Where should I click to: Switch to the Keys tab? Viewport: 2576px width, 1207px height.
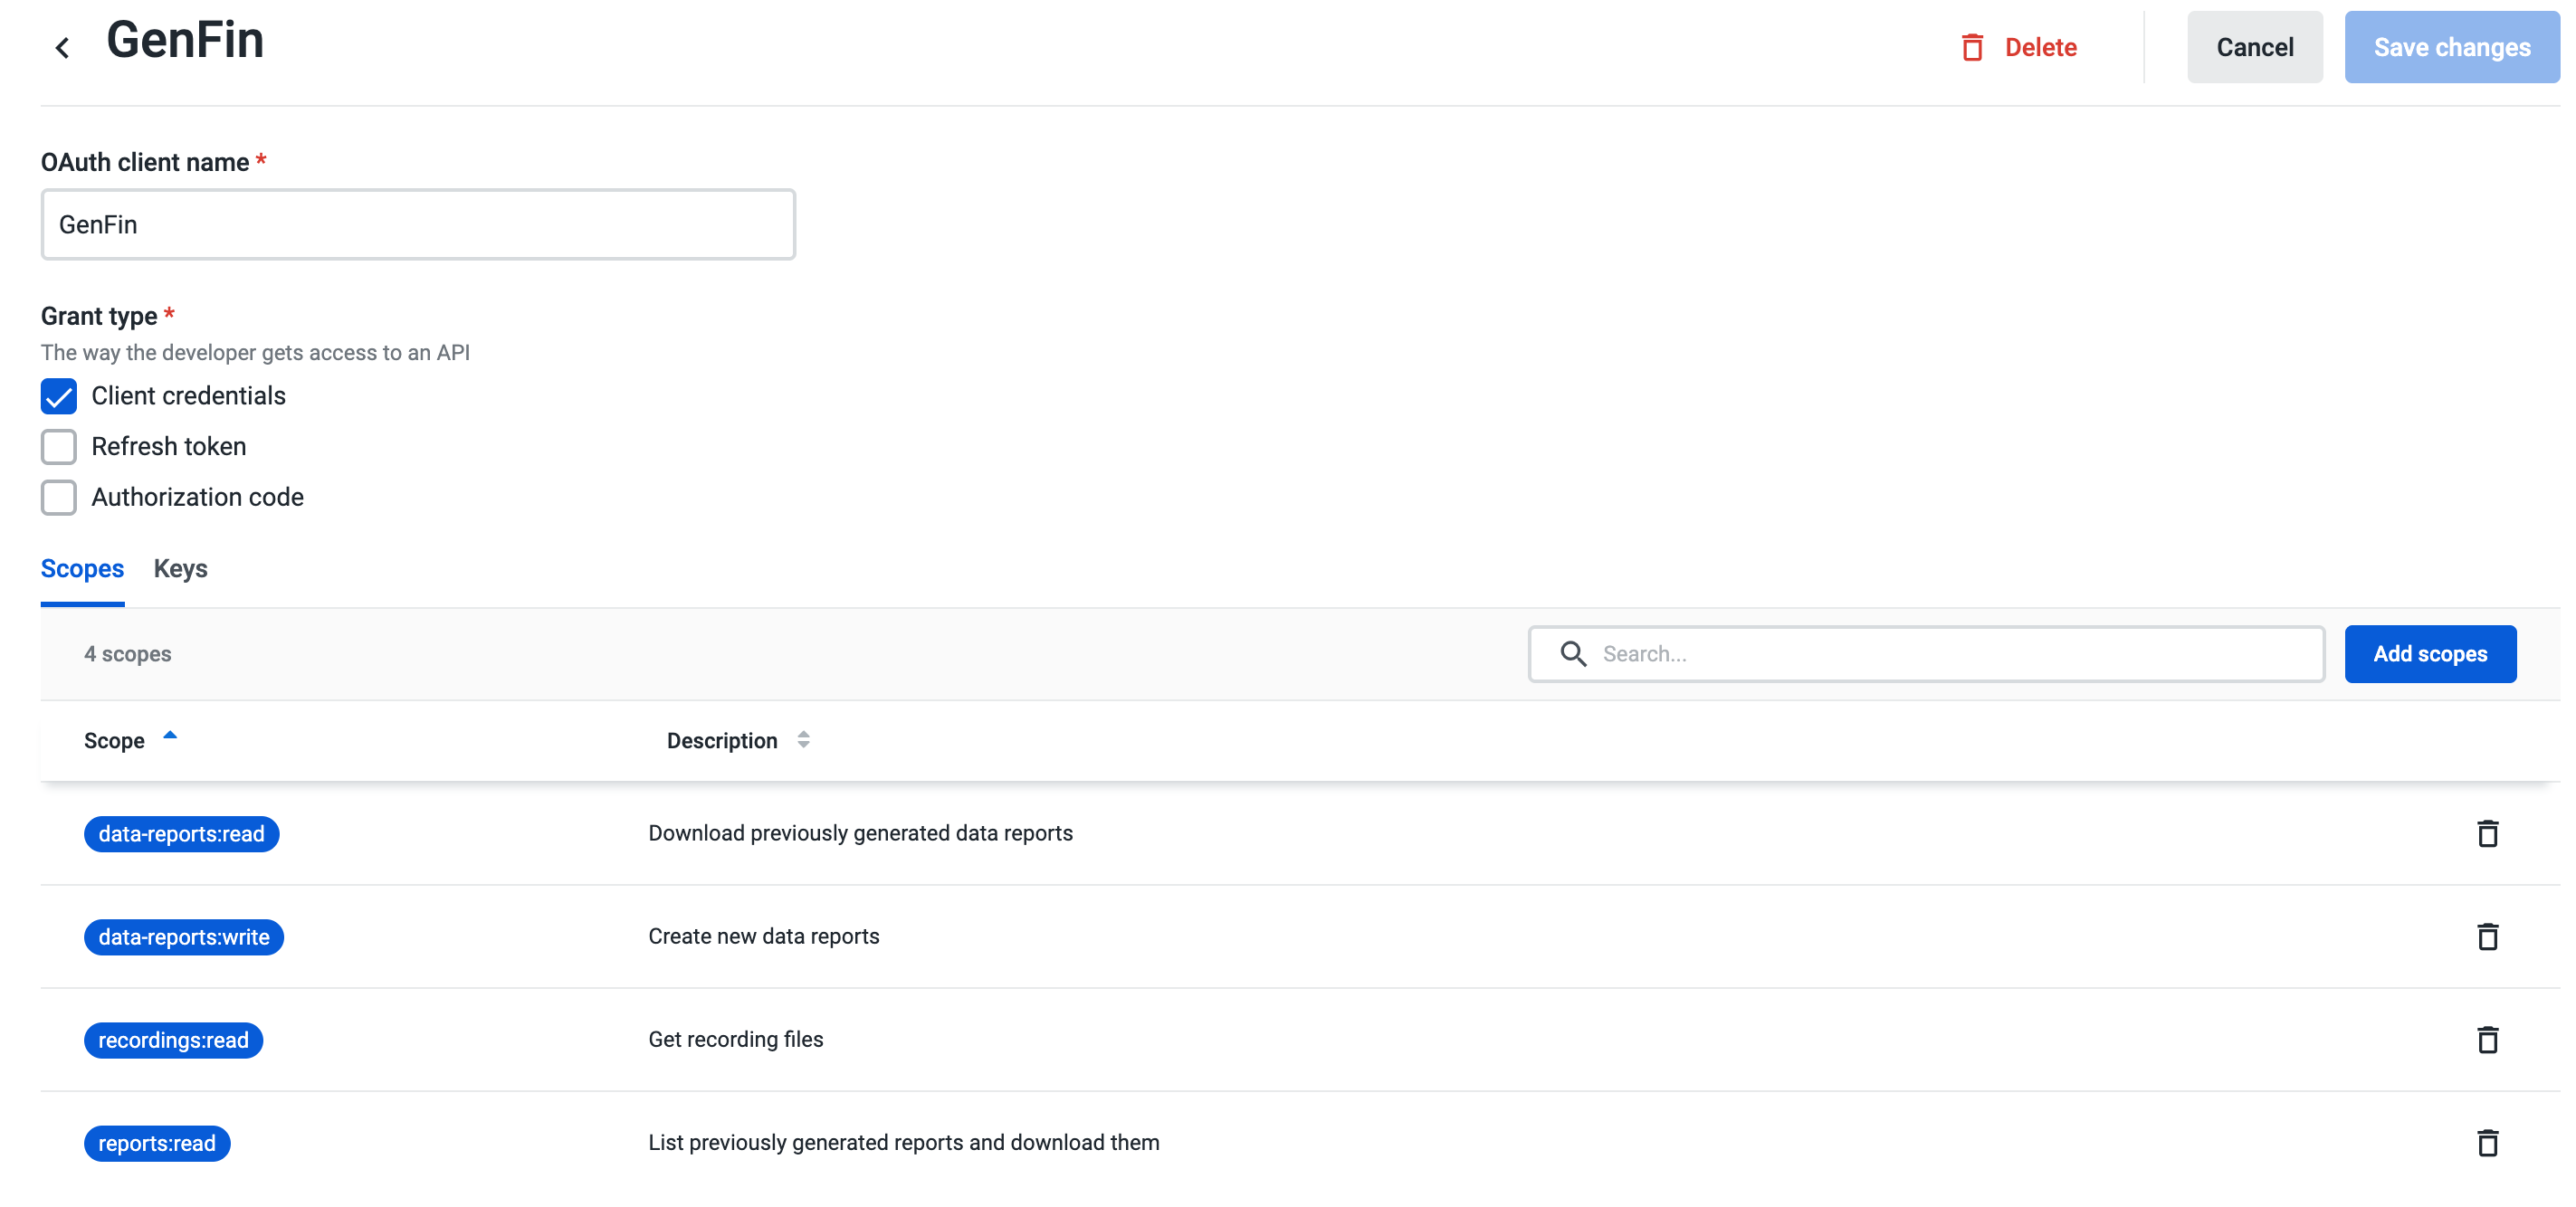coord(180,568)
